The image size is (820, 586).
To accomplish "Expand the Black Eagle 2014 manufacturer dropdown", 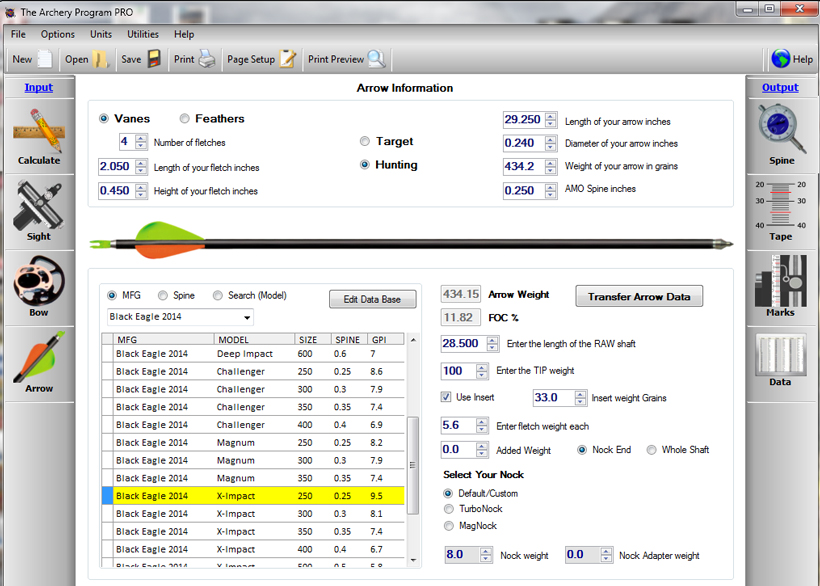I will 246,317.
